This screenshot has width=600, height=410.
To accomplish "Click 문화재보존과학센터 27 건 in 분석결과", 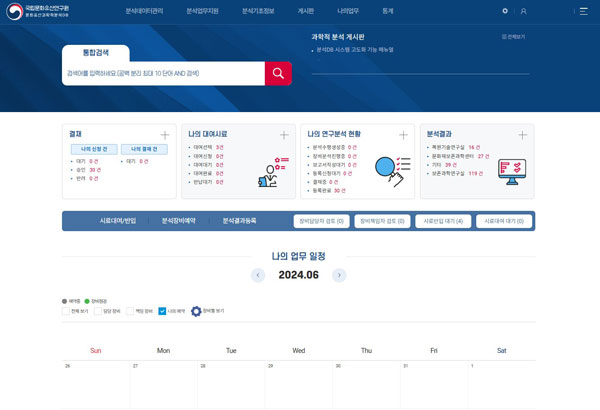I will (460, 156).
